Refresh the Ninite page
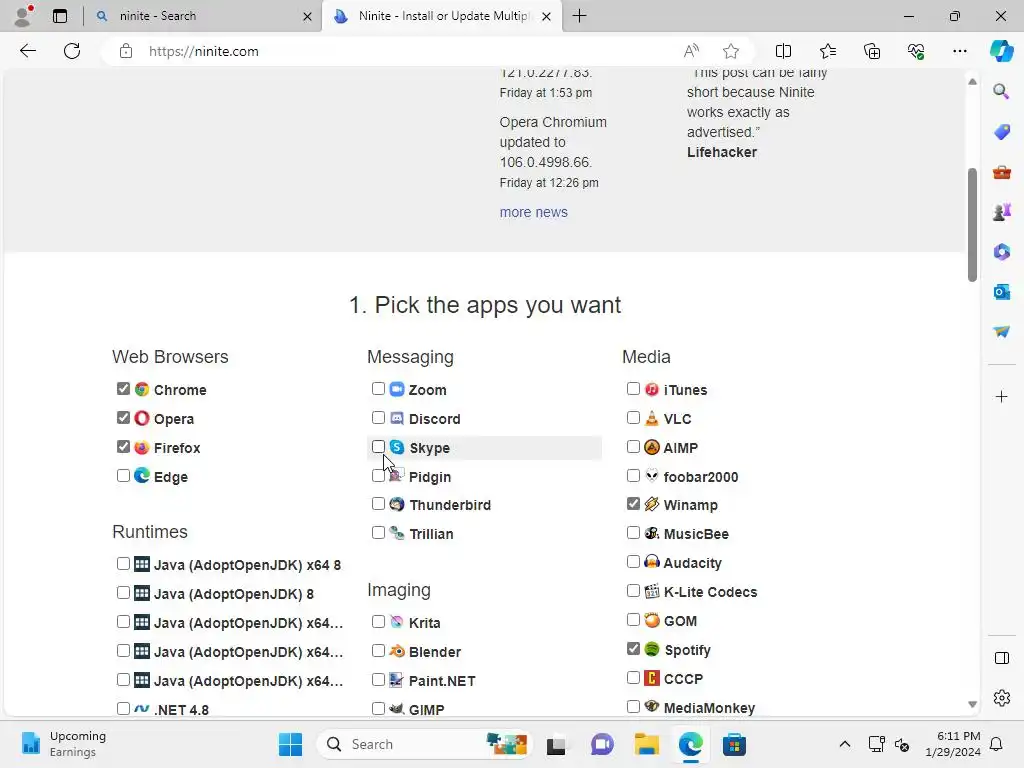 tap(72, 51)
